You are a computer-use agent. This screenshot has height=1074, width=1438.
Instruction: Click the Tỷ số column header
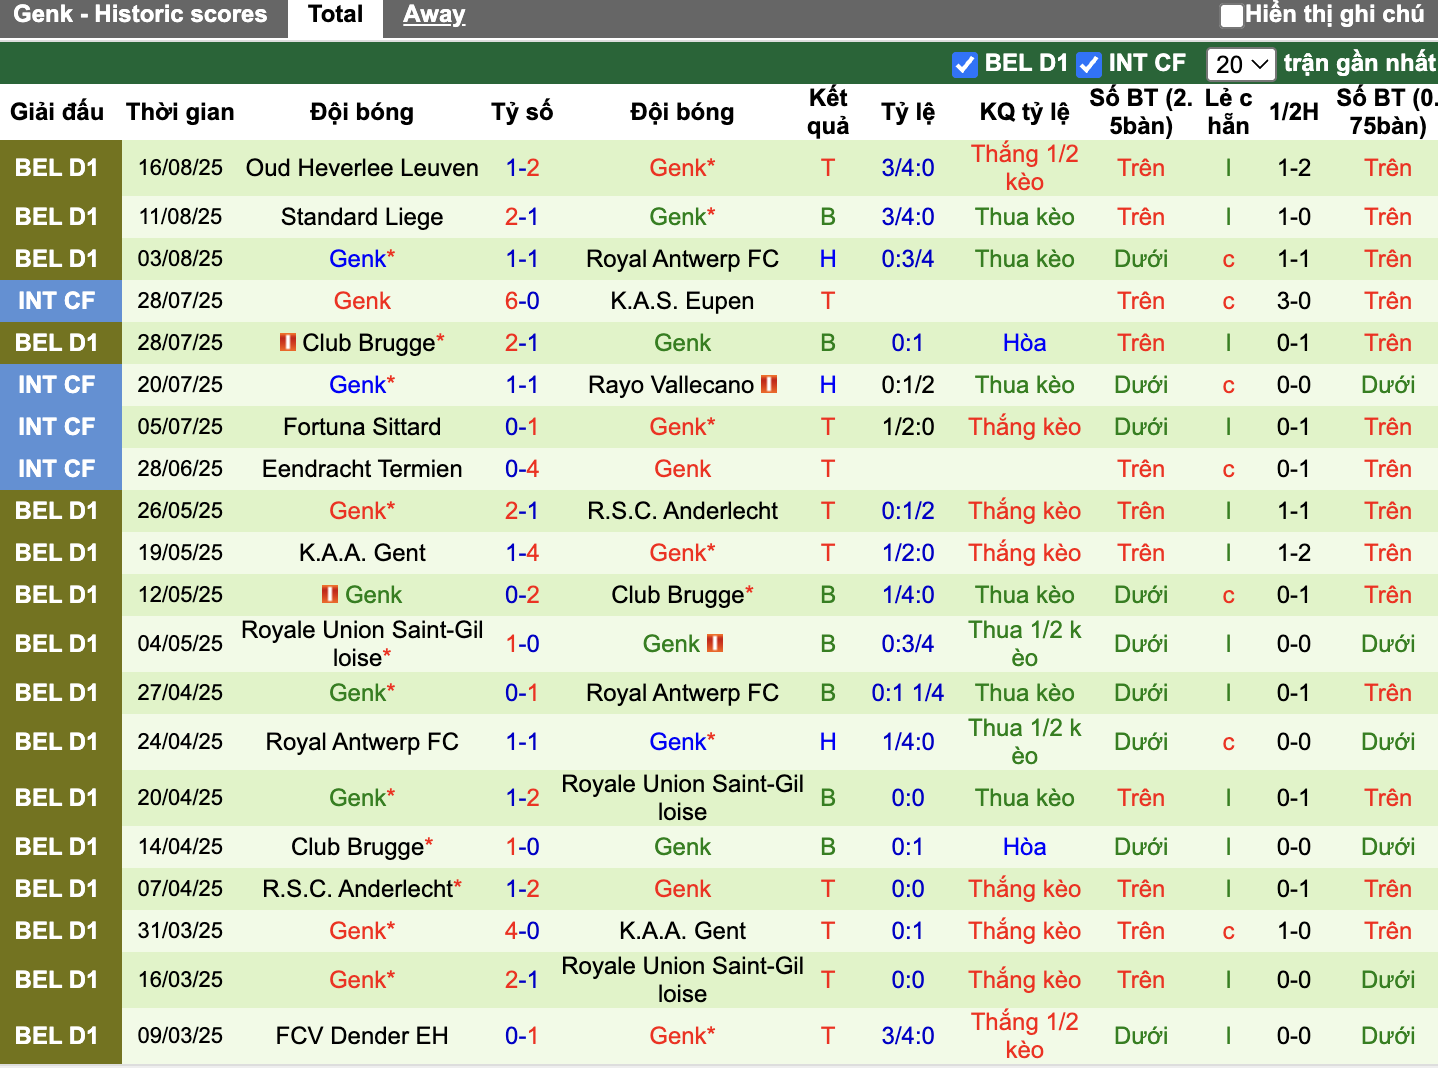pos(522,112)
